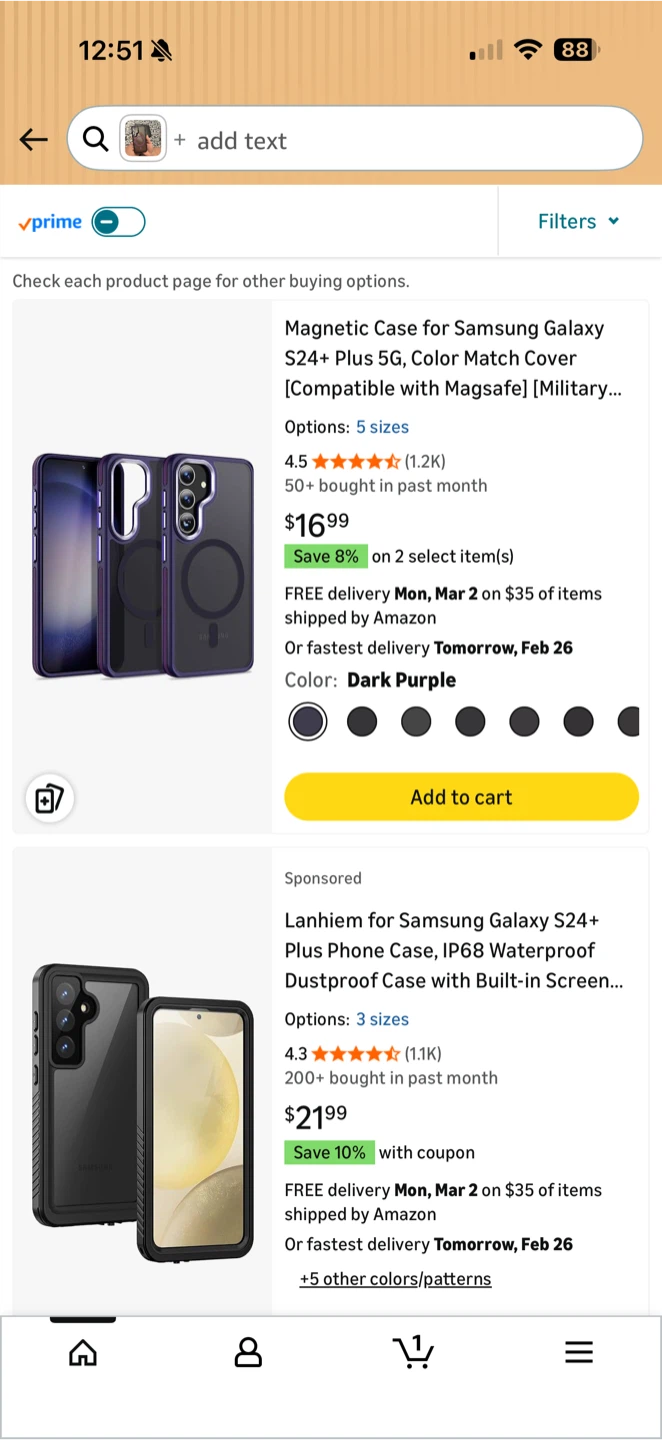Open the image search thumbnail in search bar
The image size is (662, 1440).
(143, 139)
